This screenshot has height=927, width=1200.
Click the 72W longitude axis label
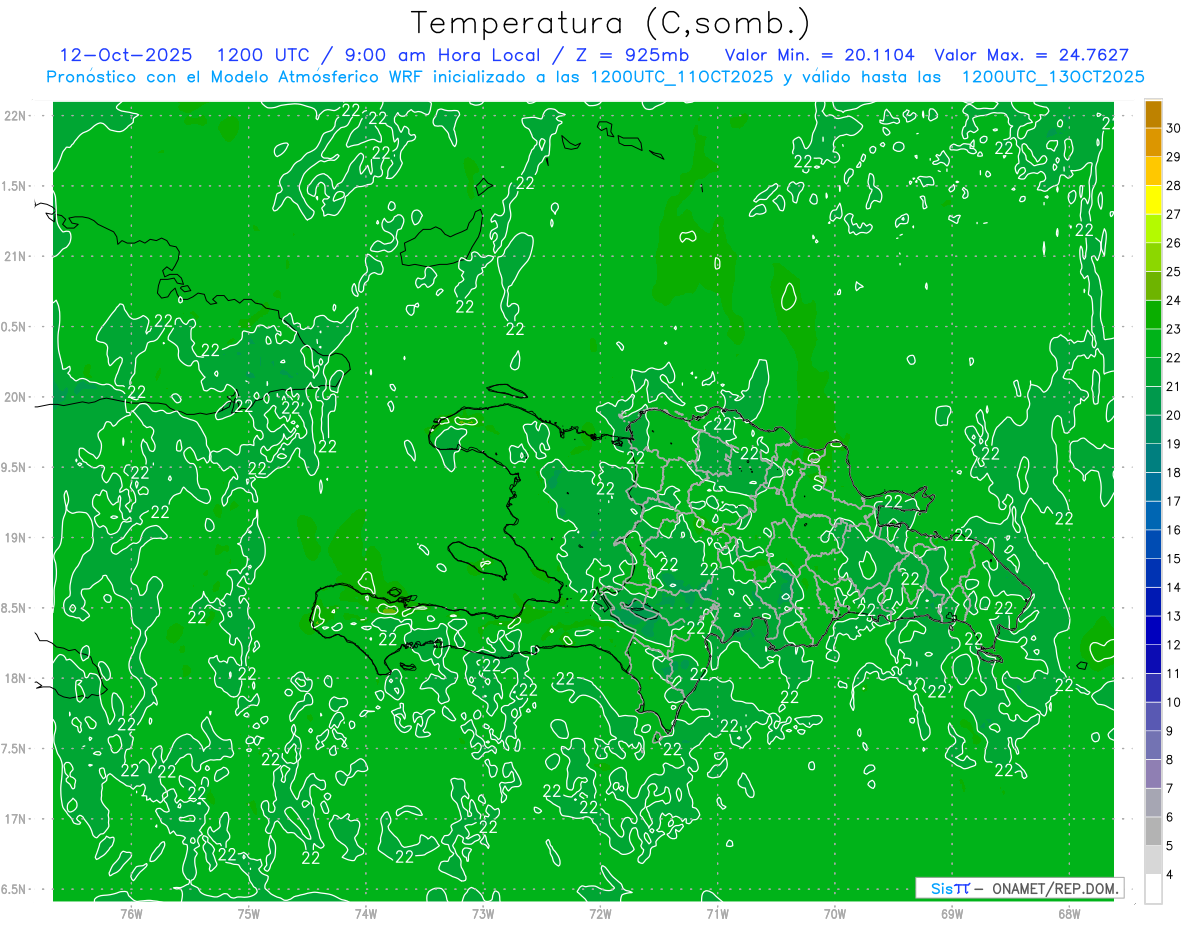[x=600, y=913]
